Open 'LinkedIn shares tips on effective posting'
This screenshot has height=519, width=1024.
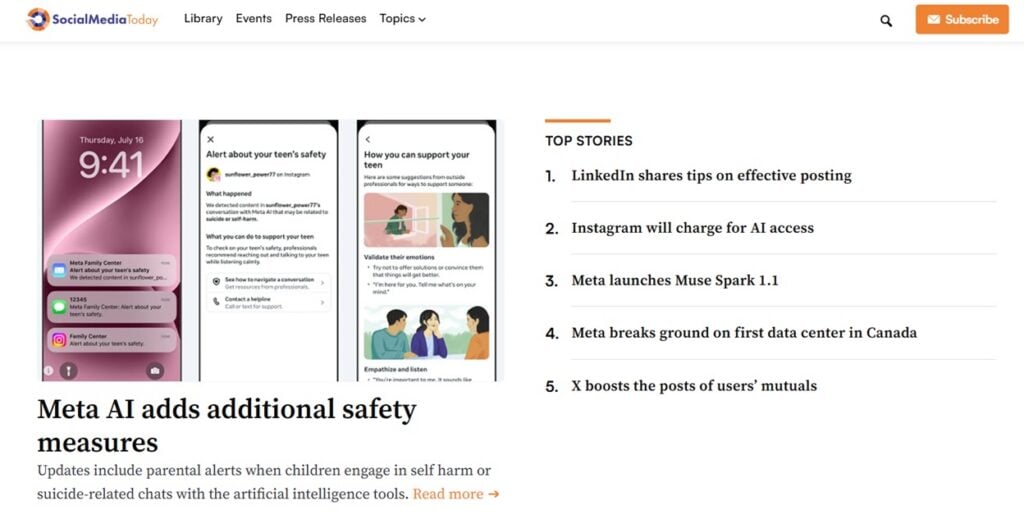click(711, 176)
